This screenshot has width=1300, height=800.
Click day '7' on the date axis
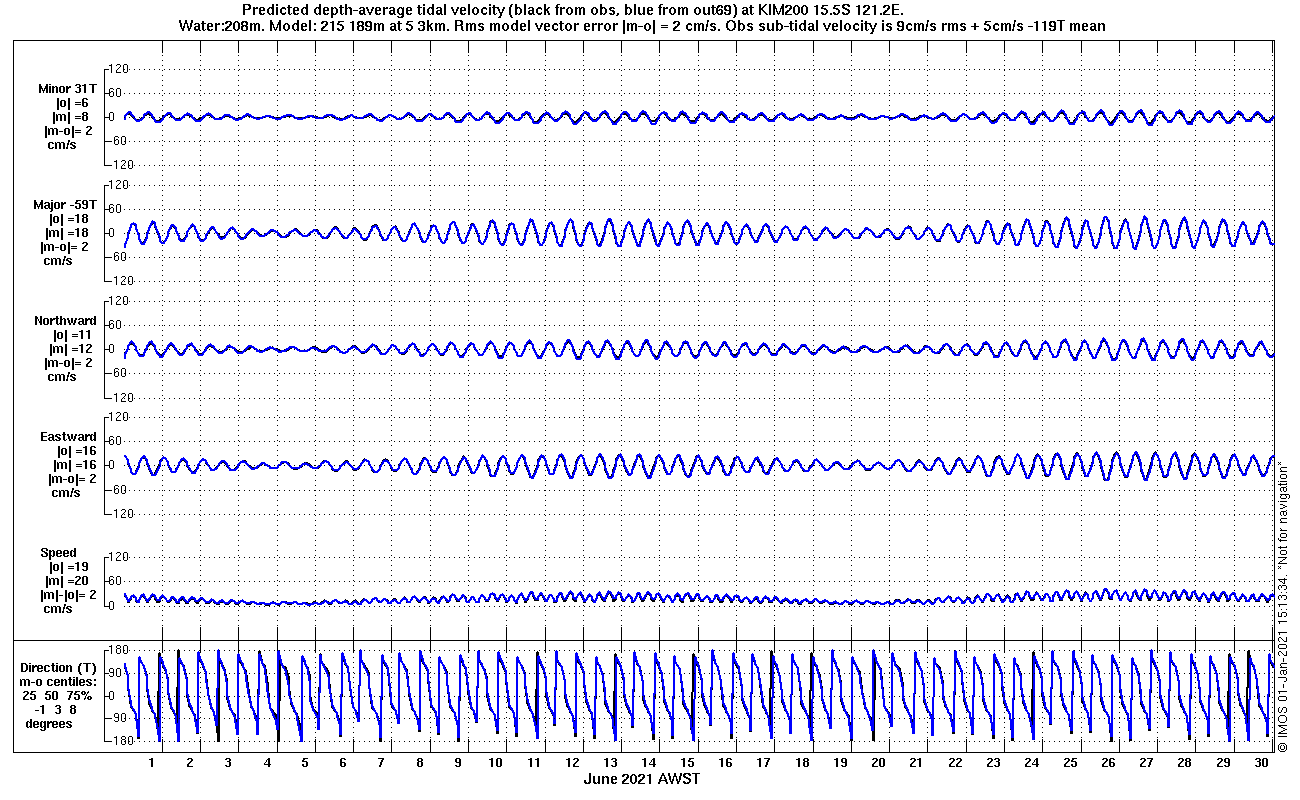click(381, 763)
